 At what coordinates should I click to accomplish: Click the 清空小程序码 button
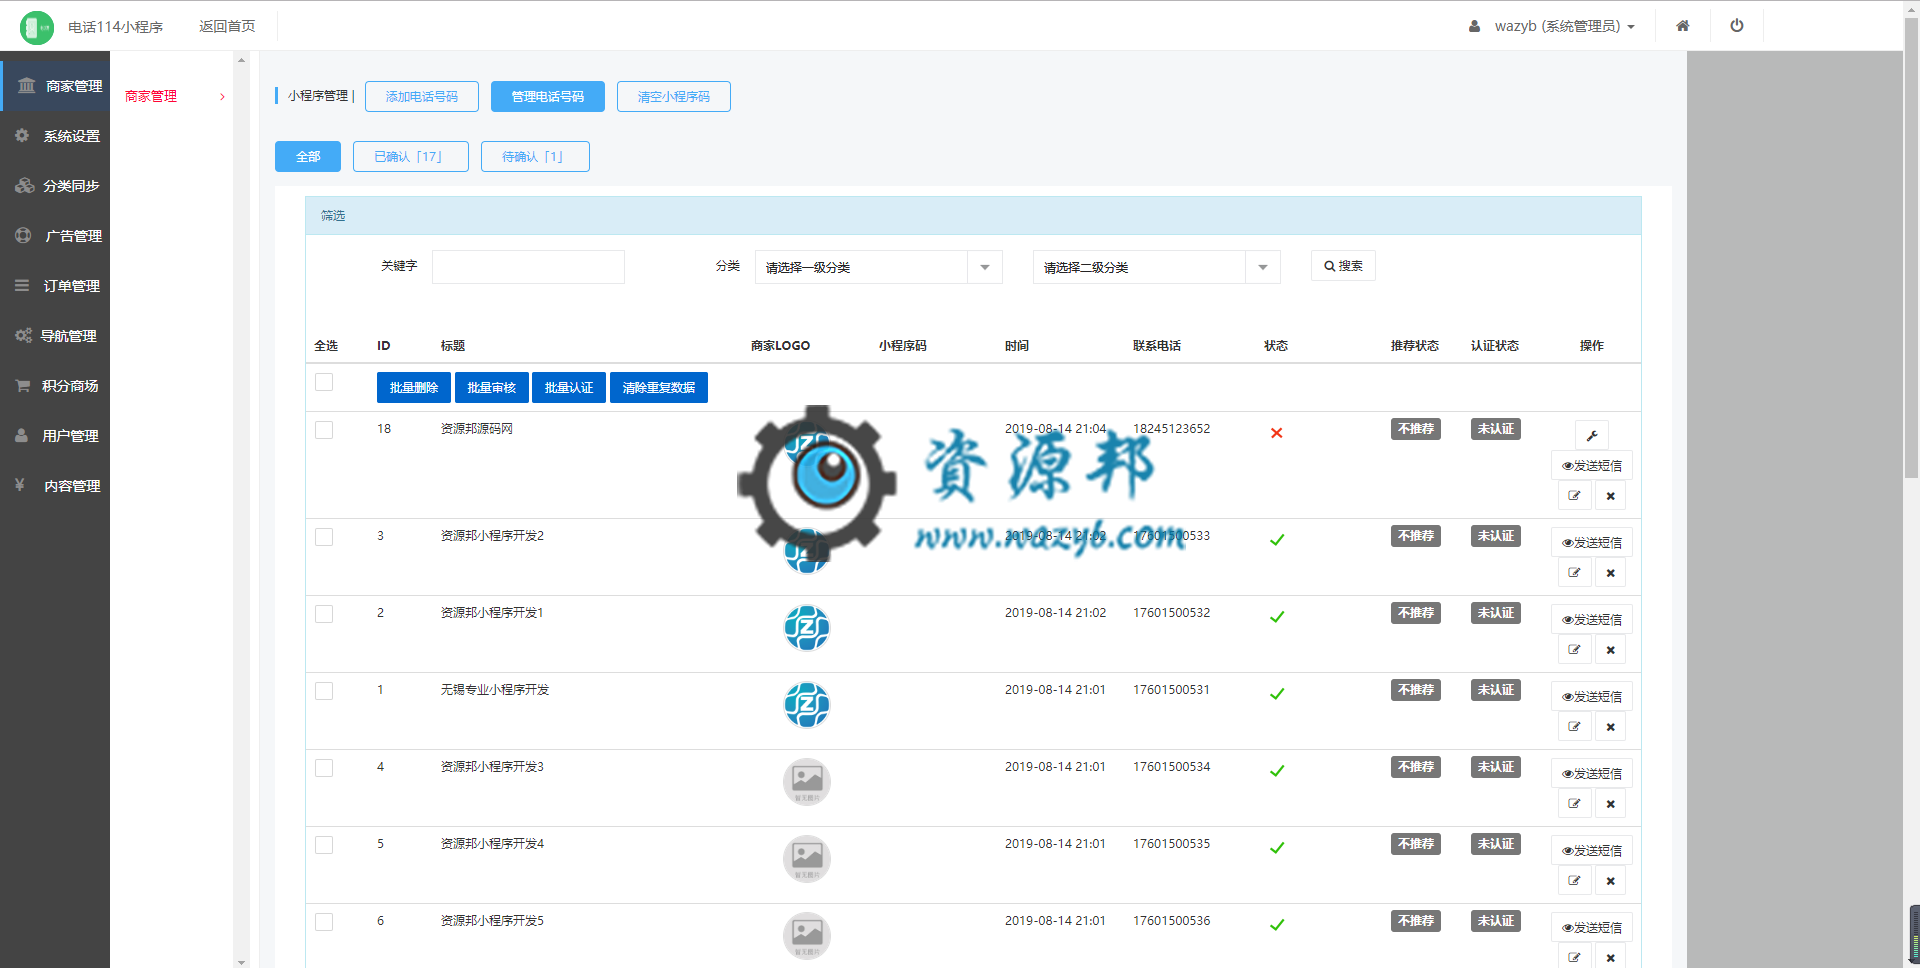[674, 97]
